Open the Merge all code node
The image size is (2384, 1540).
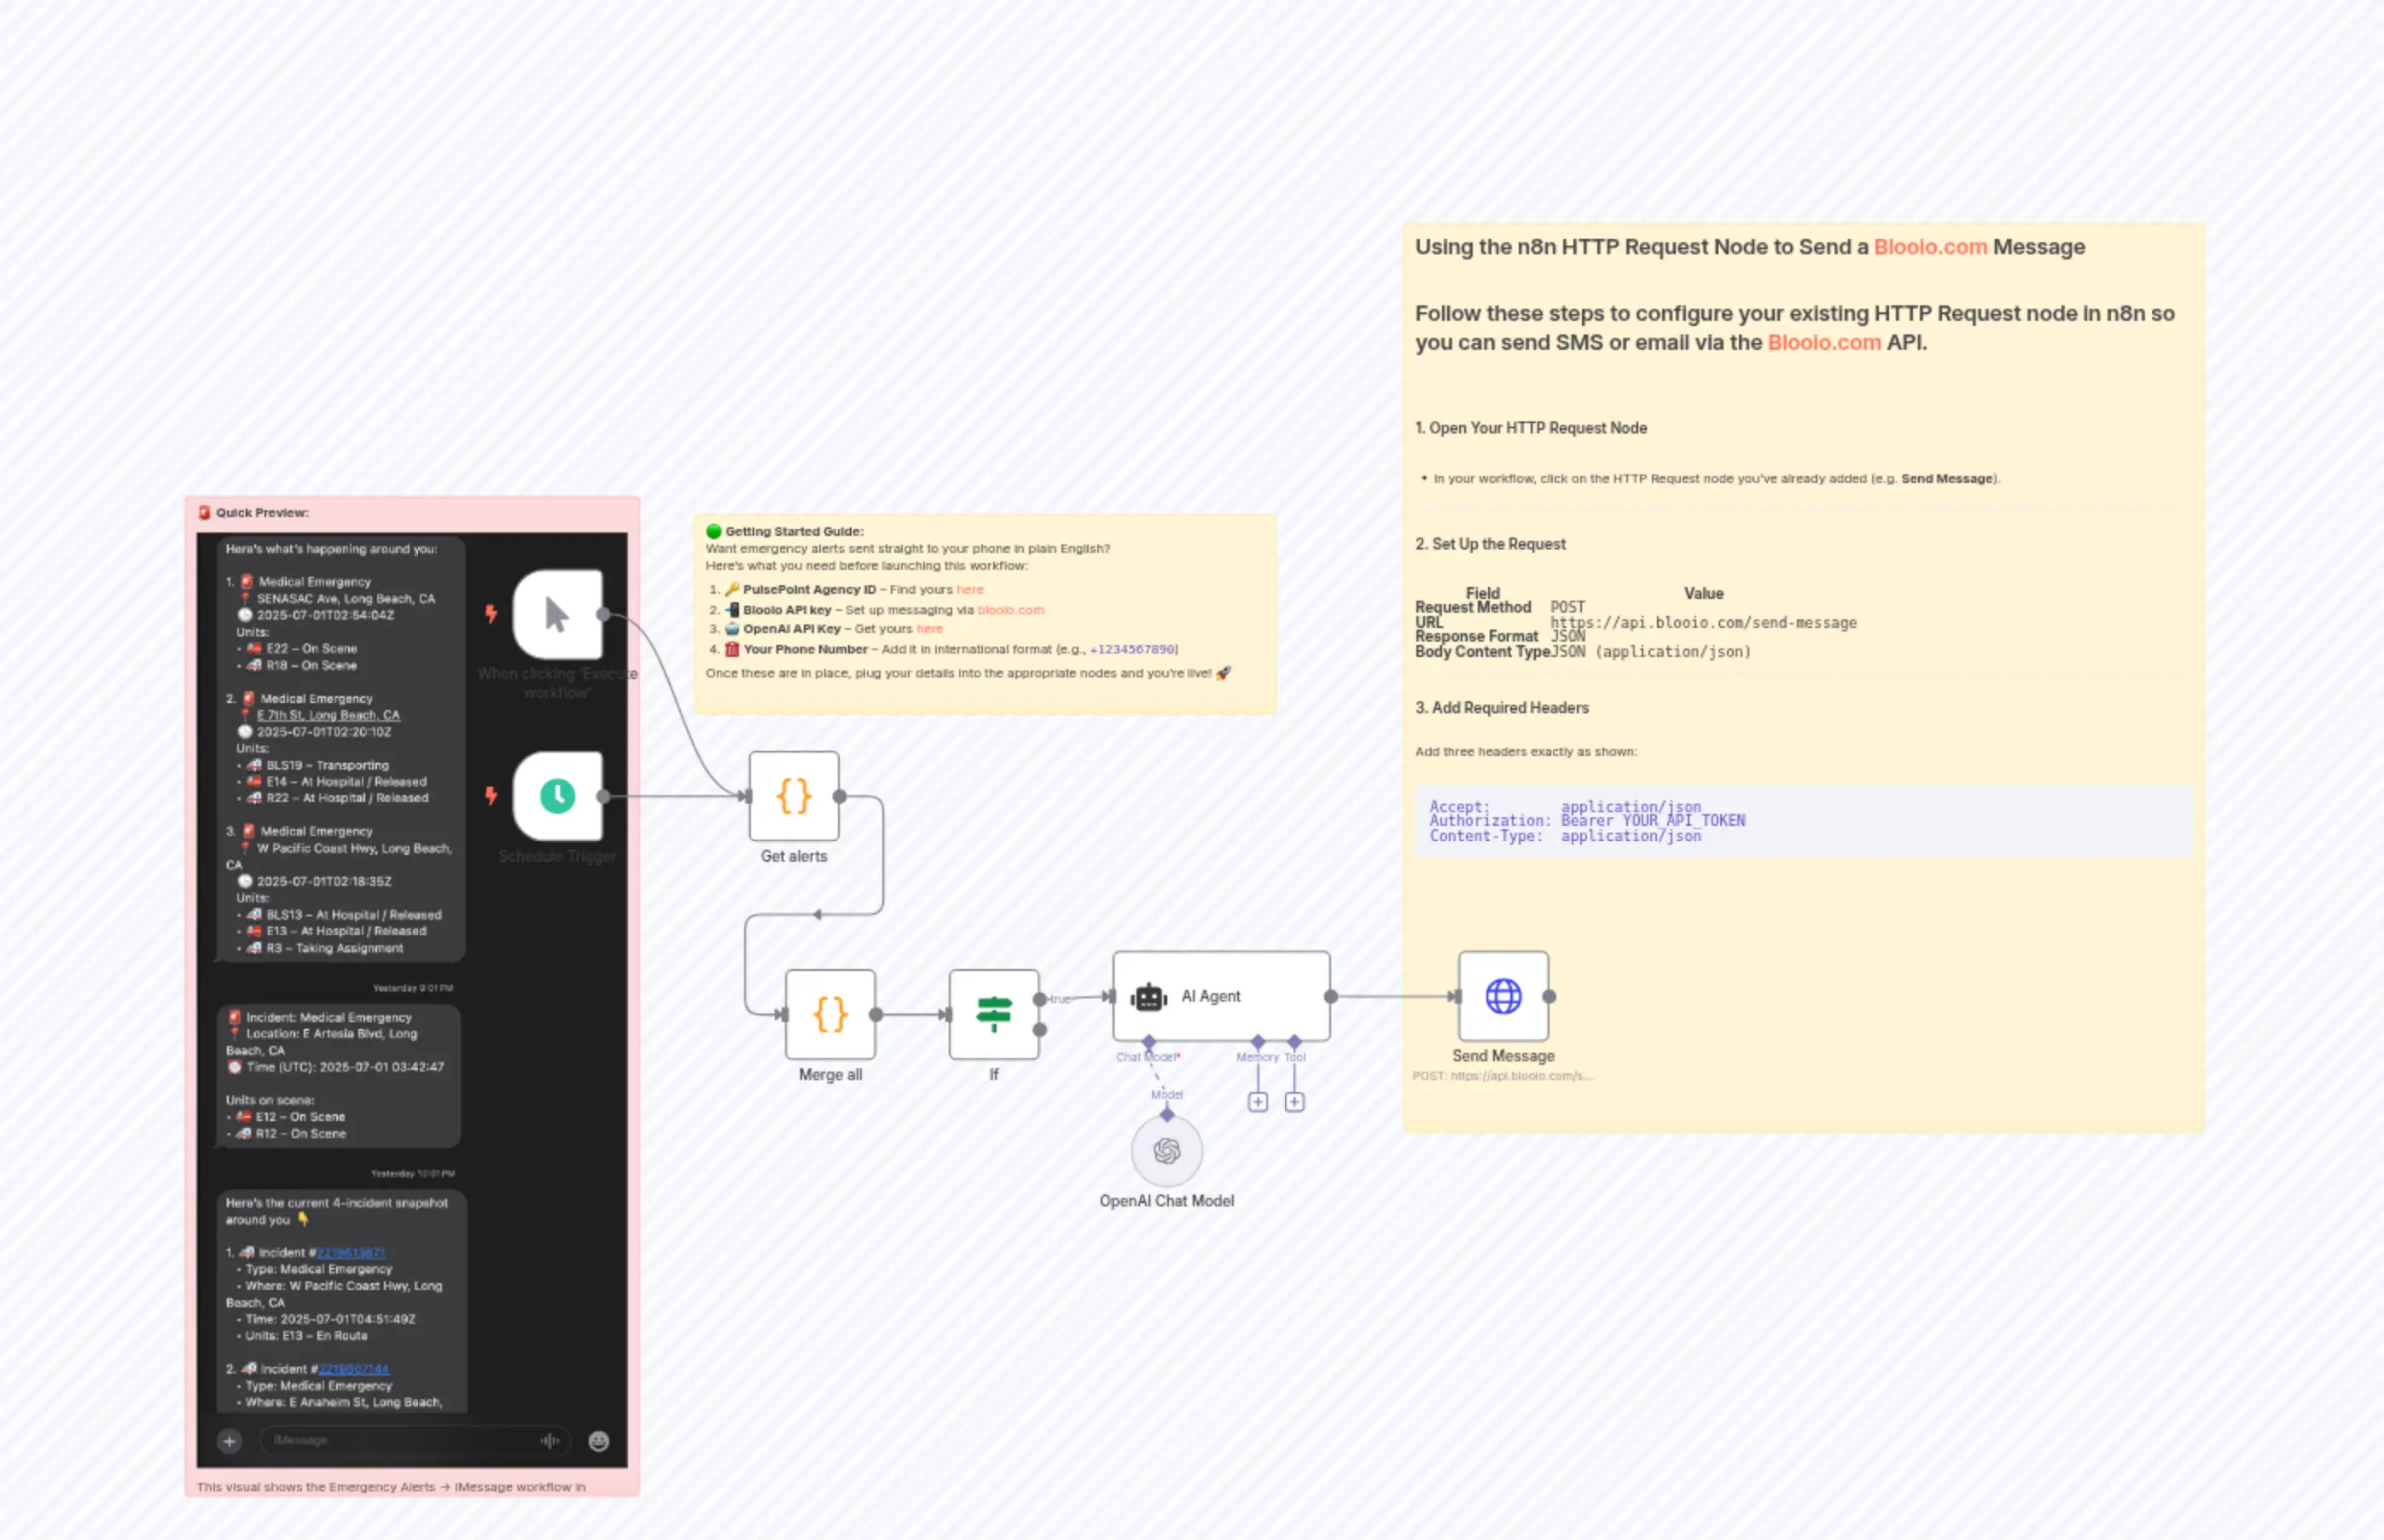point(830,1015)
